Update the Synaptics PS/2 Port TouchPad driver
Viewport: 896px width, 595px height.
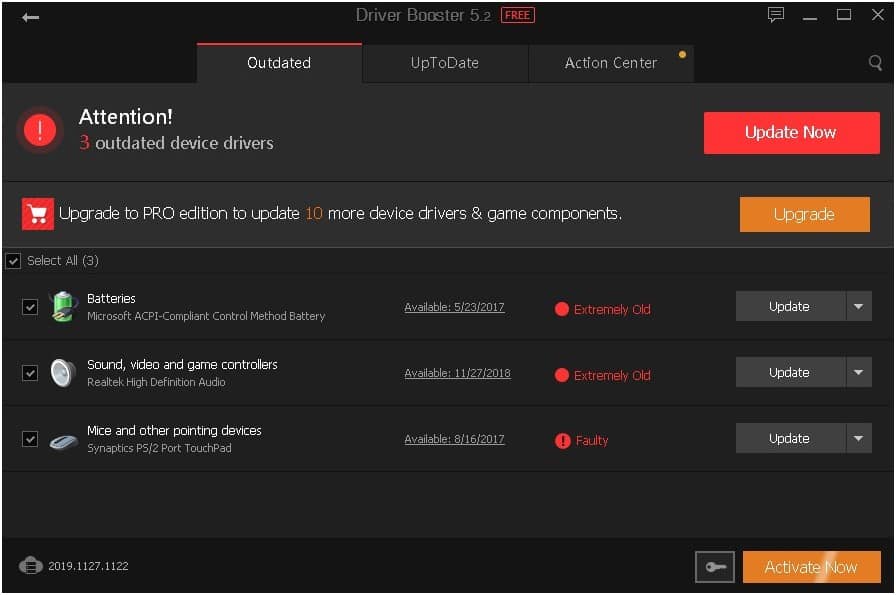790,438
